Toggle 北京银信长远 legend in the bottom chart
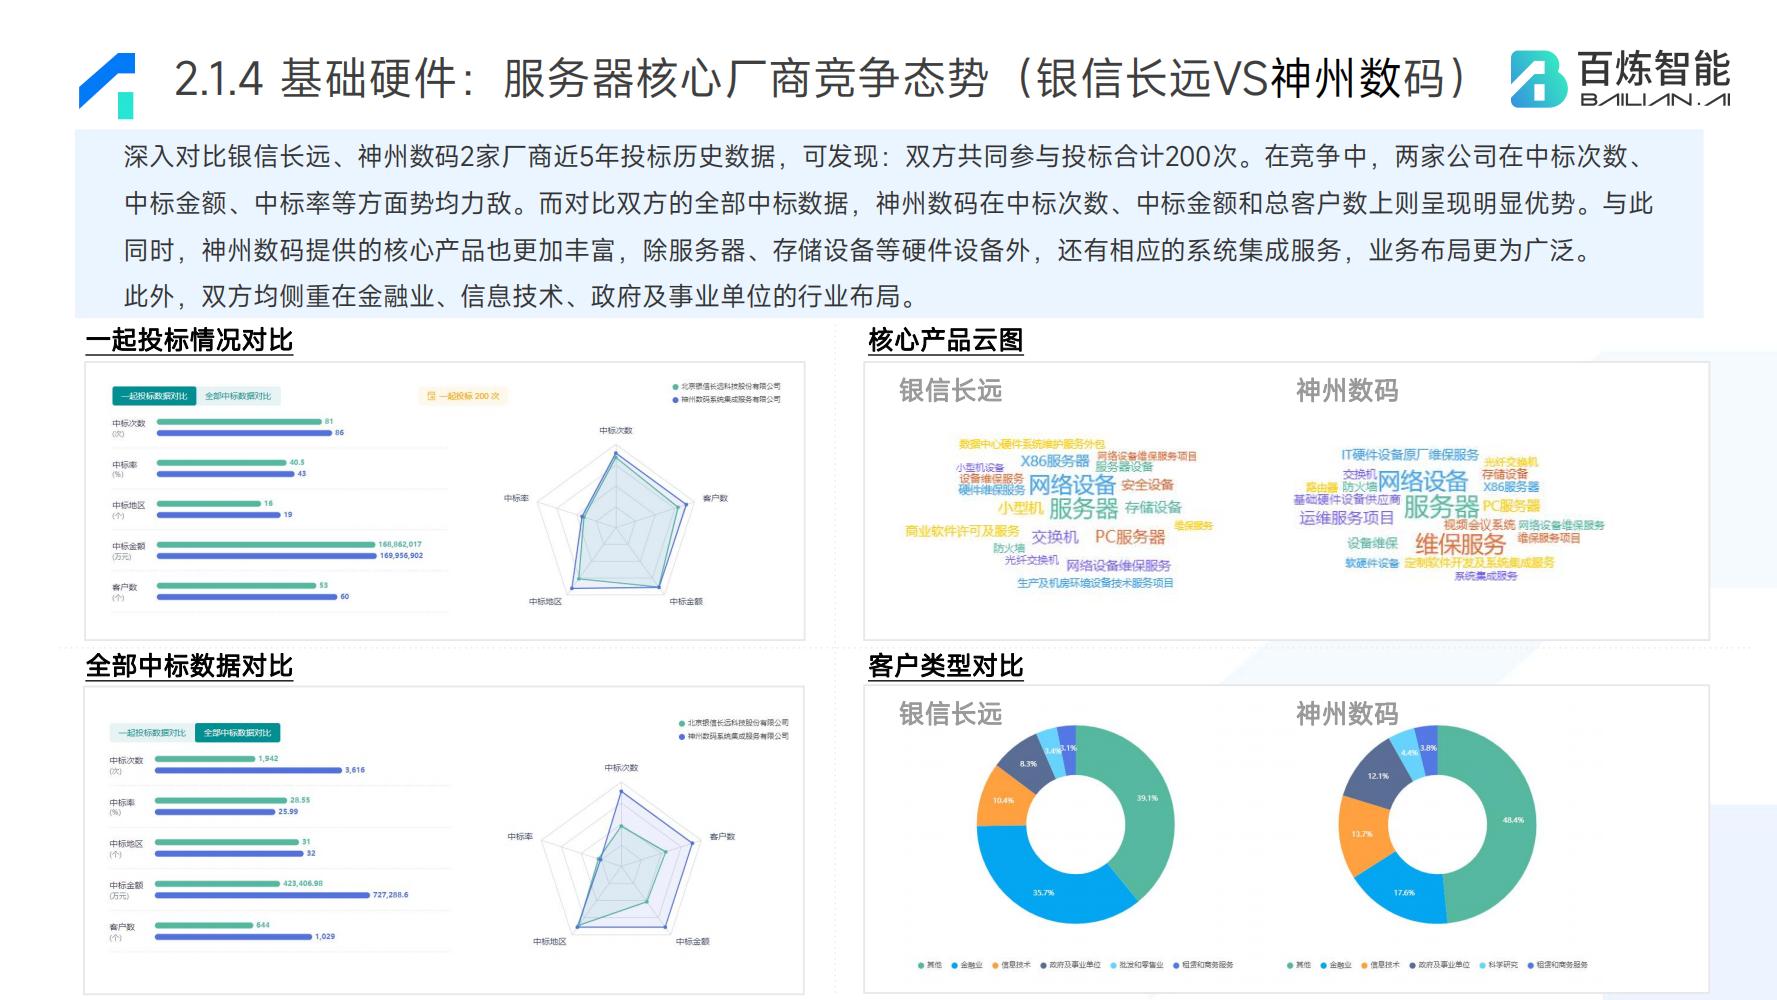The height and width of the screenshot is (1000, 1777). tap(733, 723)
